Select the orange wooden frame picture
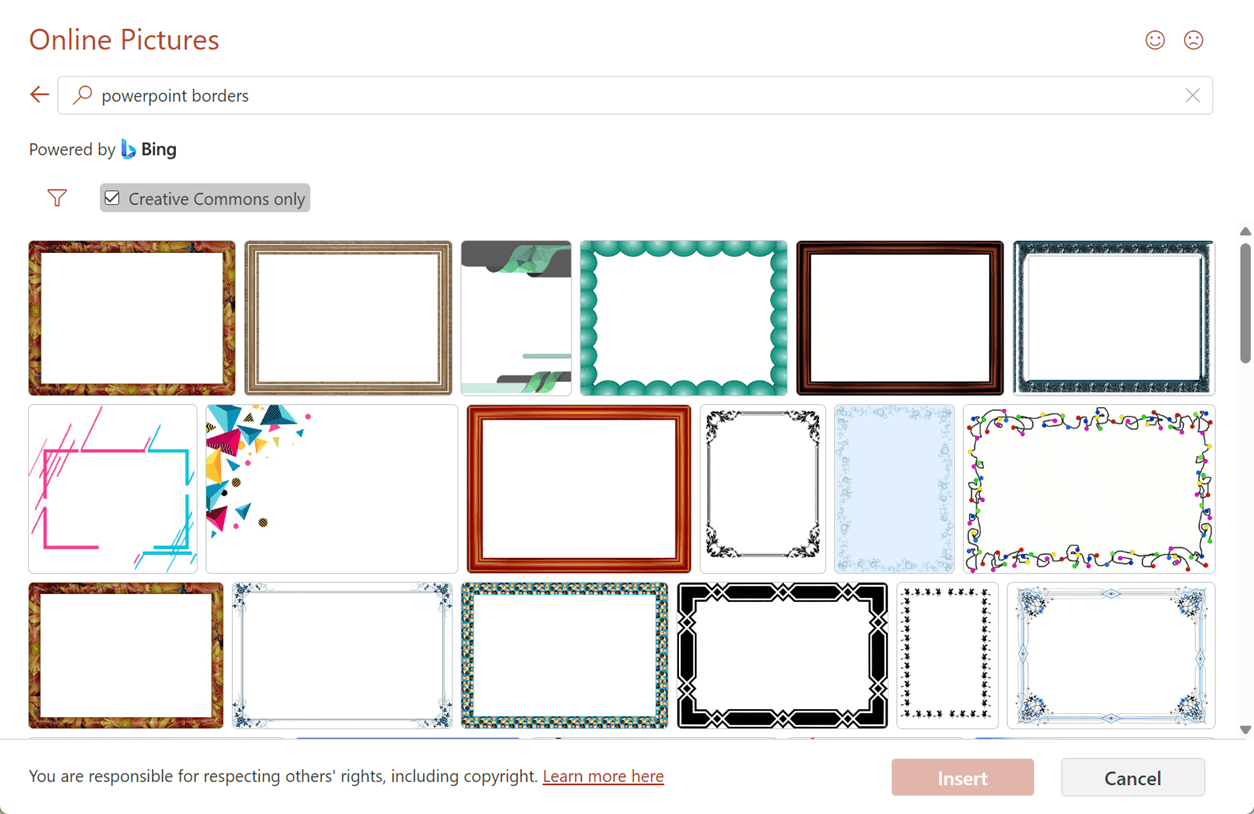The height and width of the screenshot is (814, 1254). click(x=579, y=489)
